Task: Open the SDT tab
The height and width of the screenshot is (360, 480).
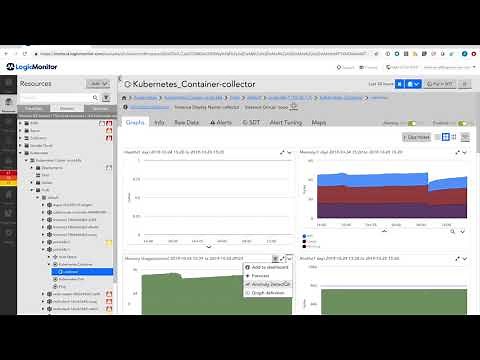Action: tap(251, 122)
